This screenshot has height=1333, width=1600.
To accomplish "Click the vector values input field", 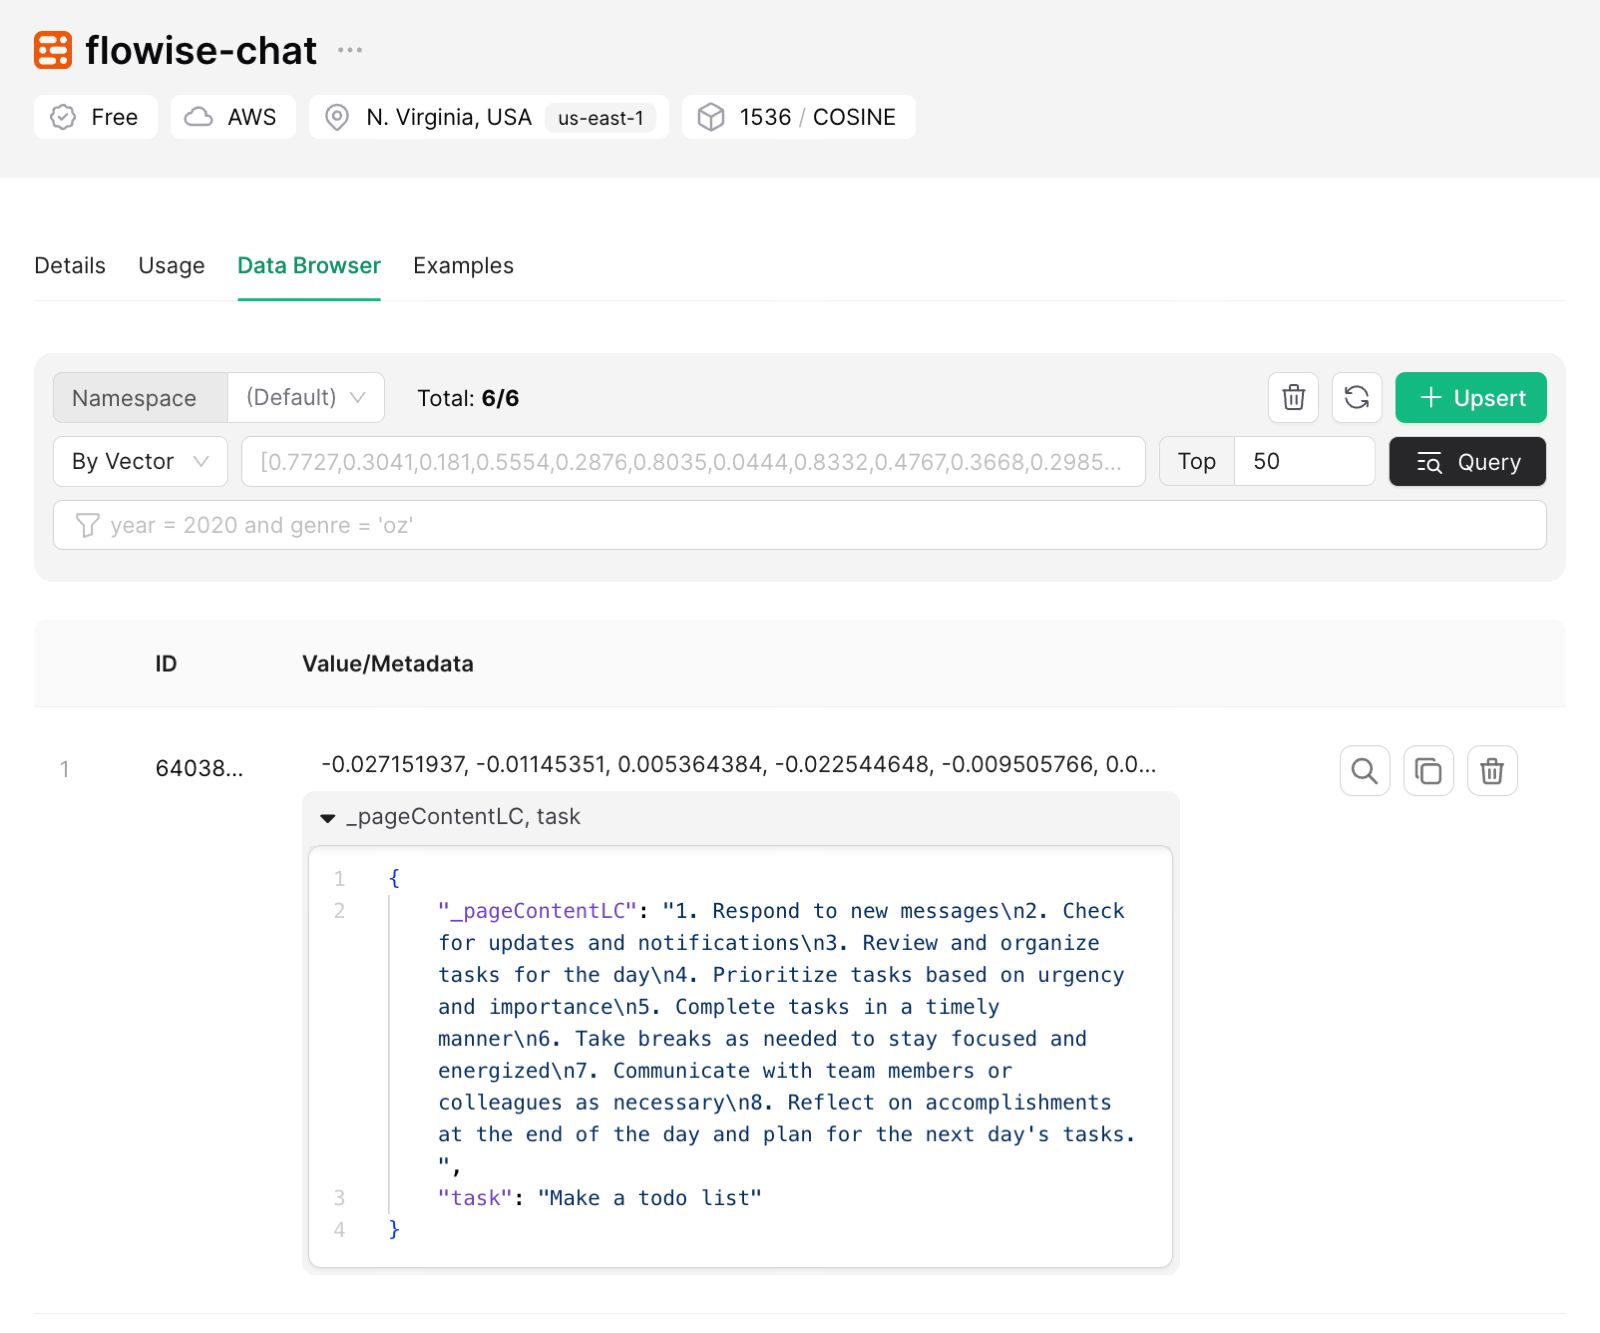I will pos(692,462).
